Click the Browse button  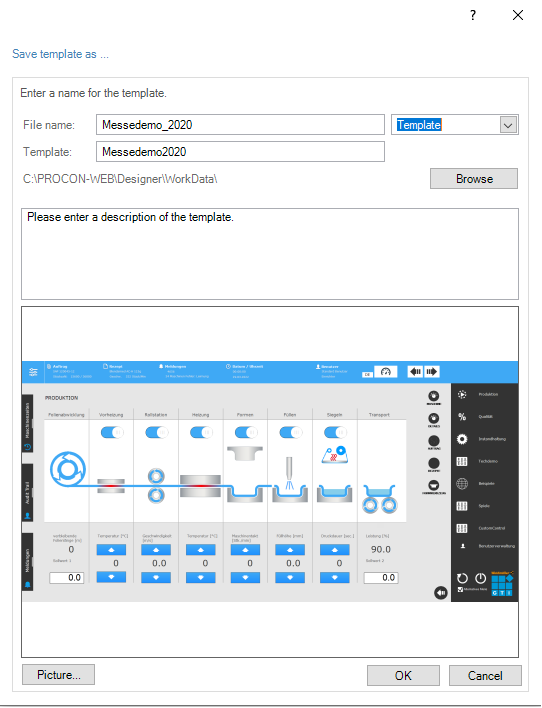[x=474, y=179]
